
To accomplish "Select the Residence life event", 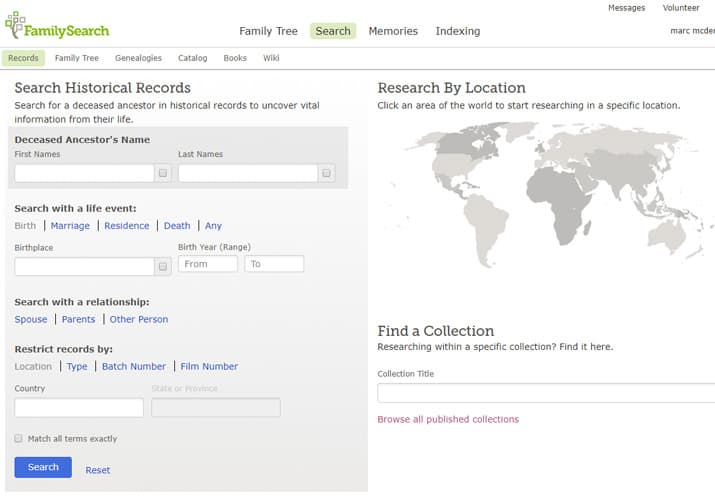I will point(127,226).
